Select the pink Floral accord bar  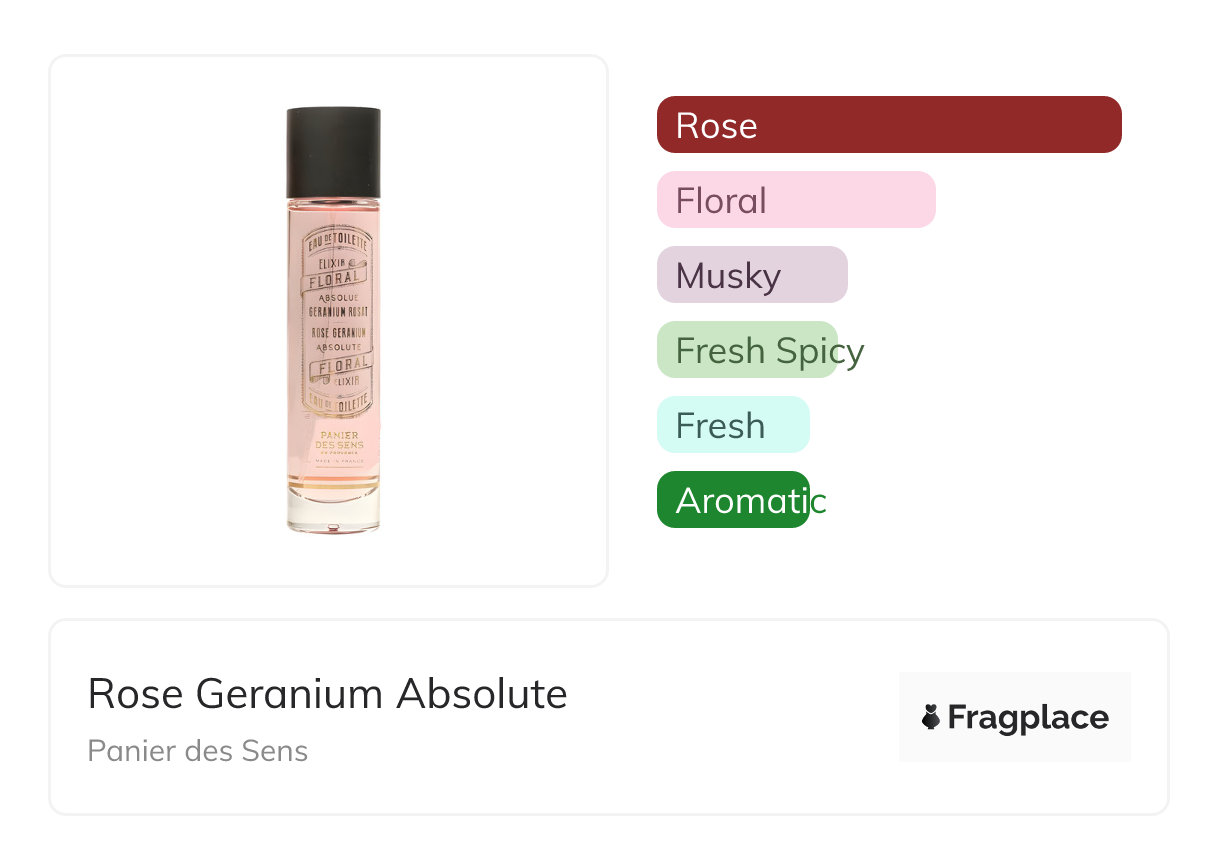796,200
